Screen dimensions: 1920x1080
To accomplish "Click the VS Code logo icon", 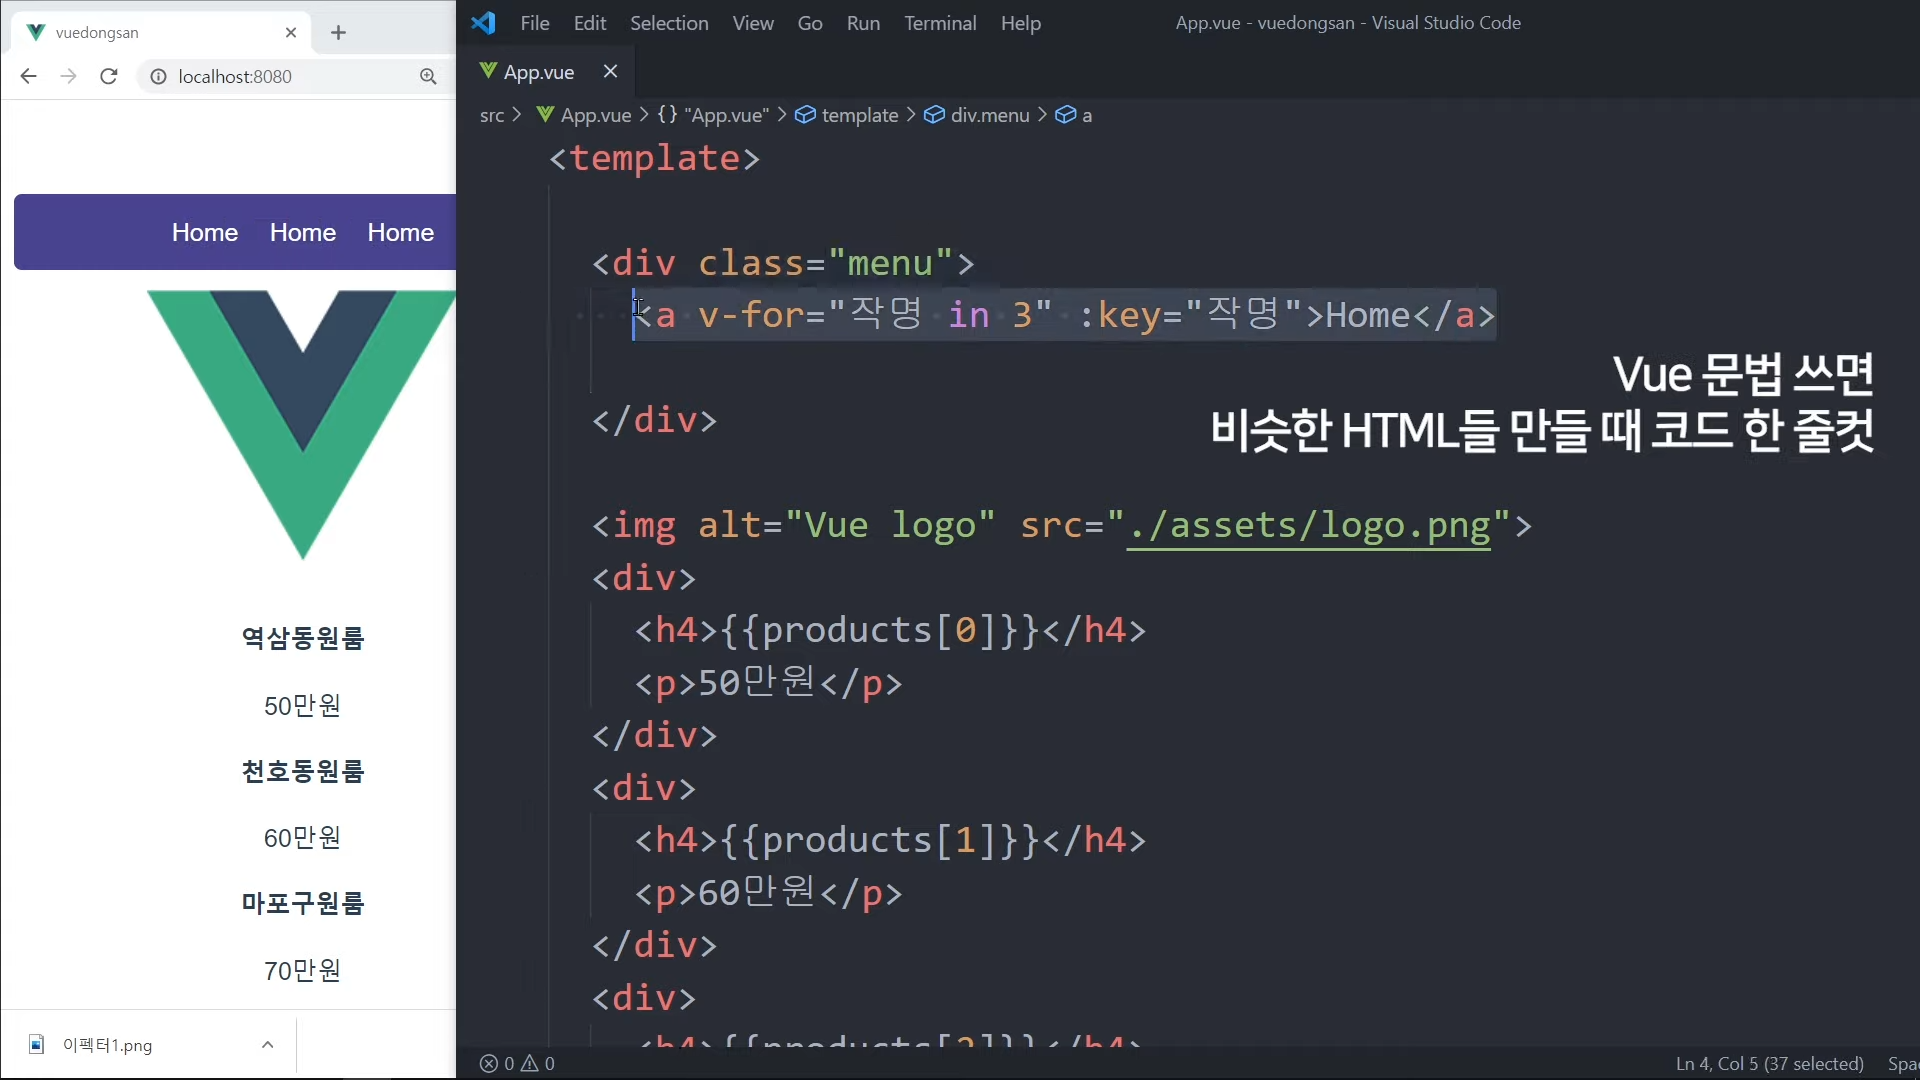I will (x=484, y=23).
